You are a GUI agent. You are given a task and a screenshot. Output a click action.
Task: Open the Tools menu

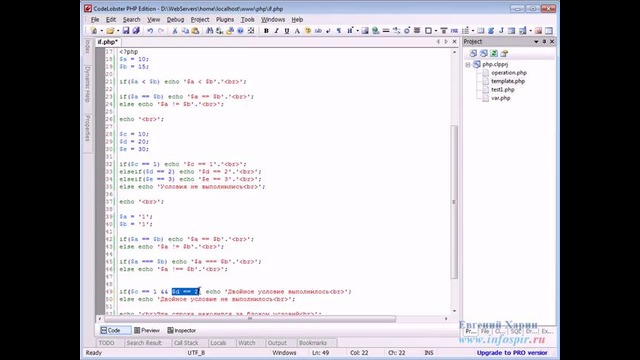click(x=248, y=20)
